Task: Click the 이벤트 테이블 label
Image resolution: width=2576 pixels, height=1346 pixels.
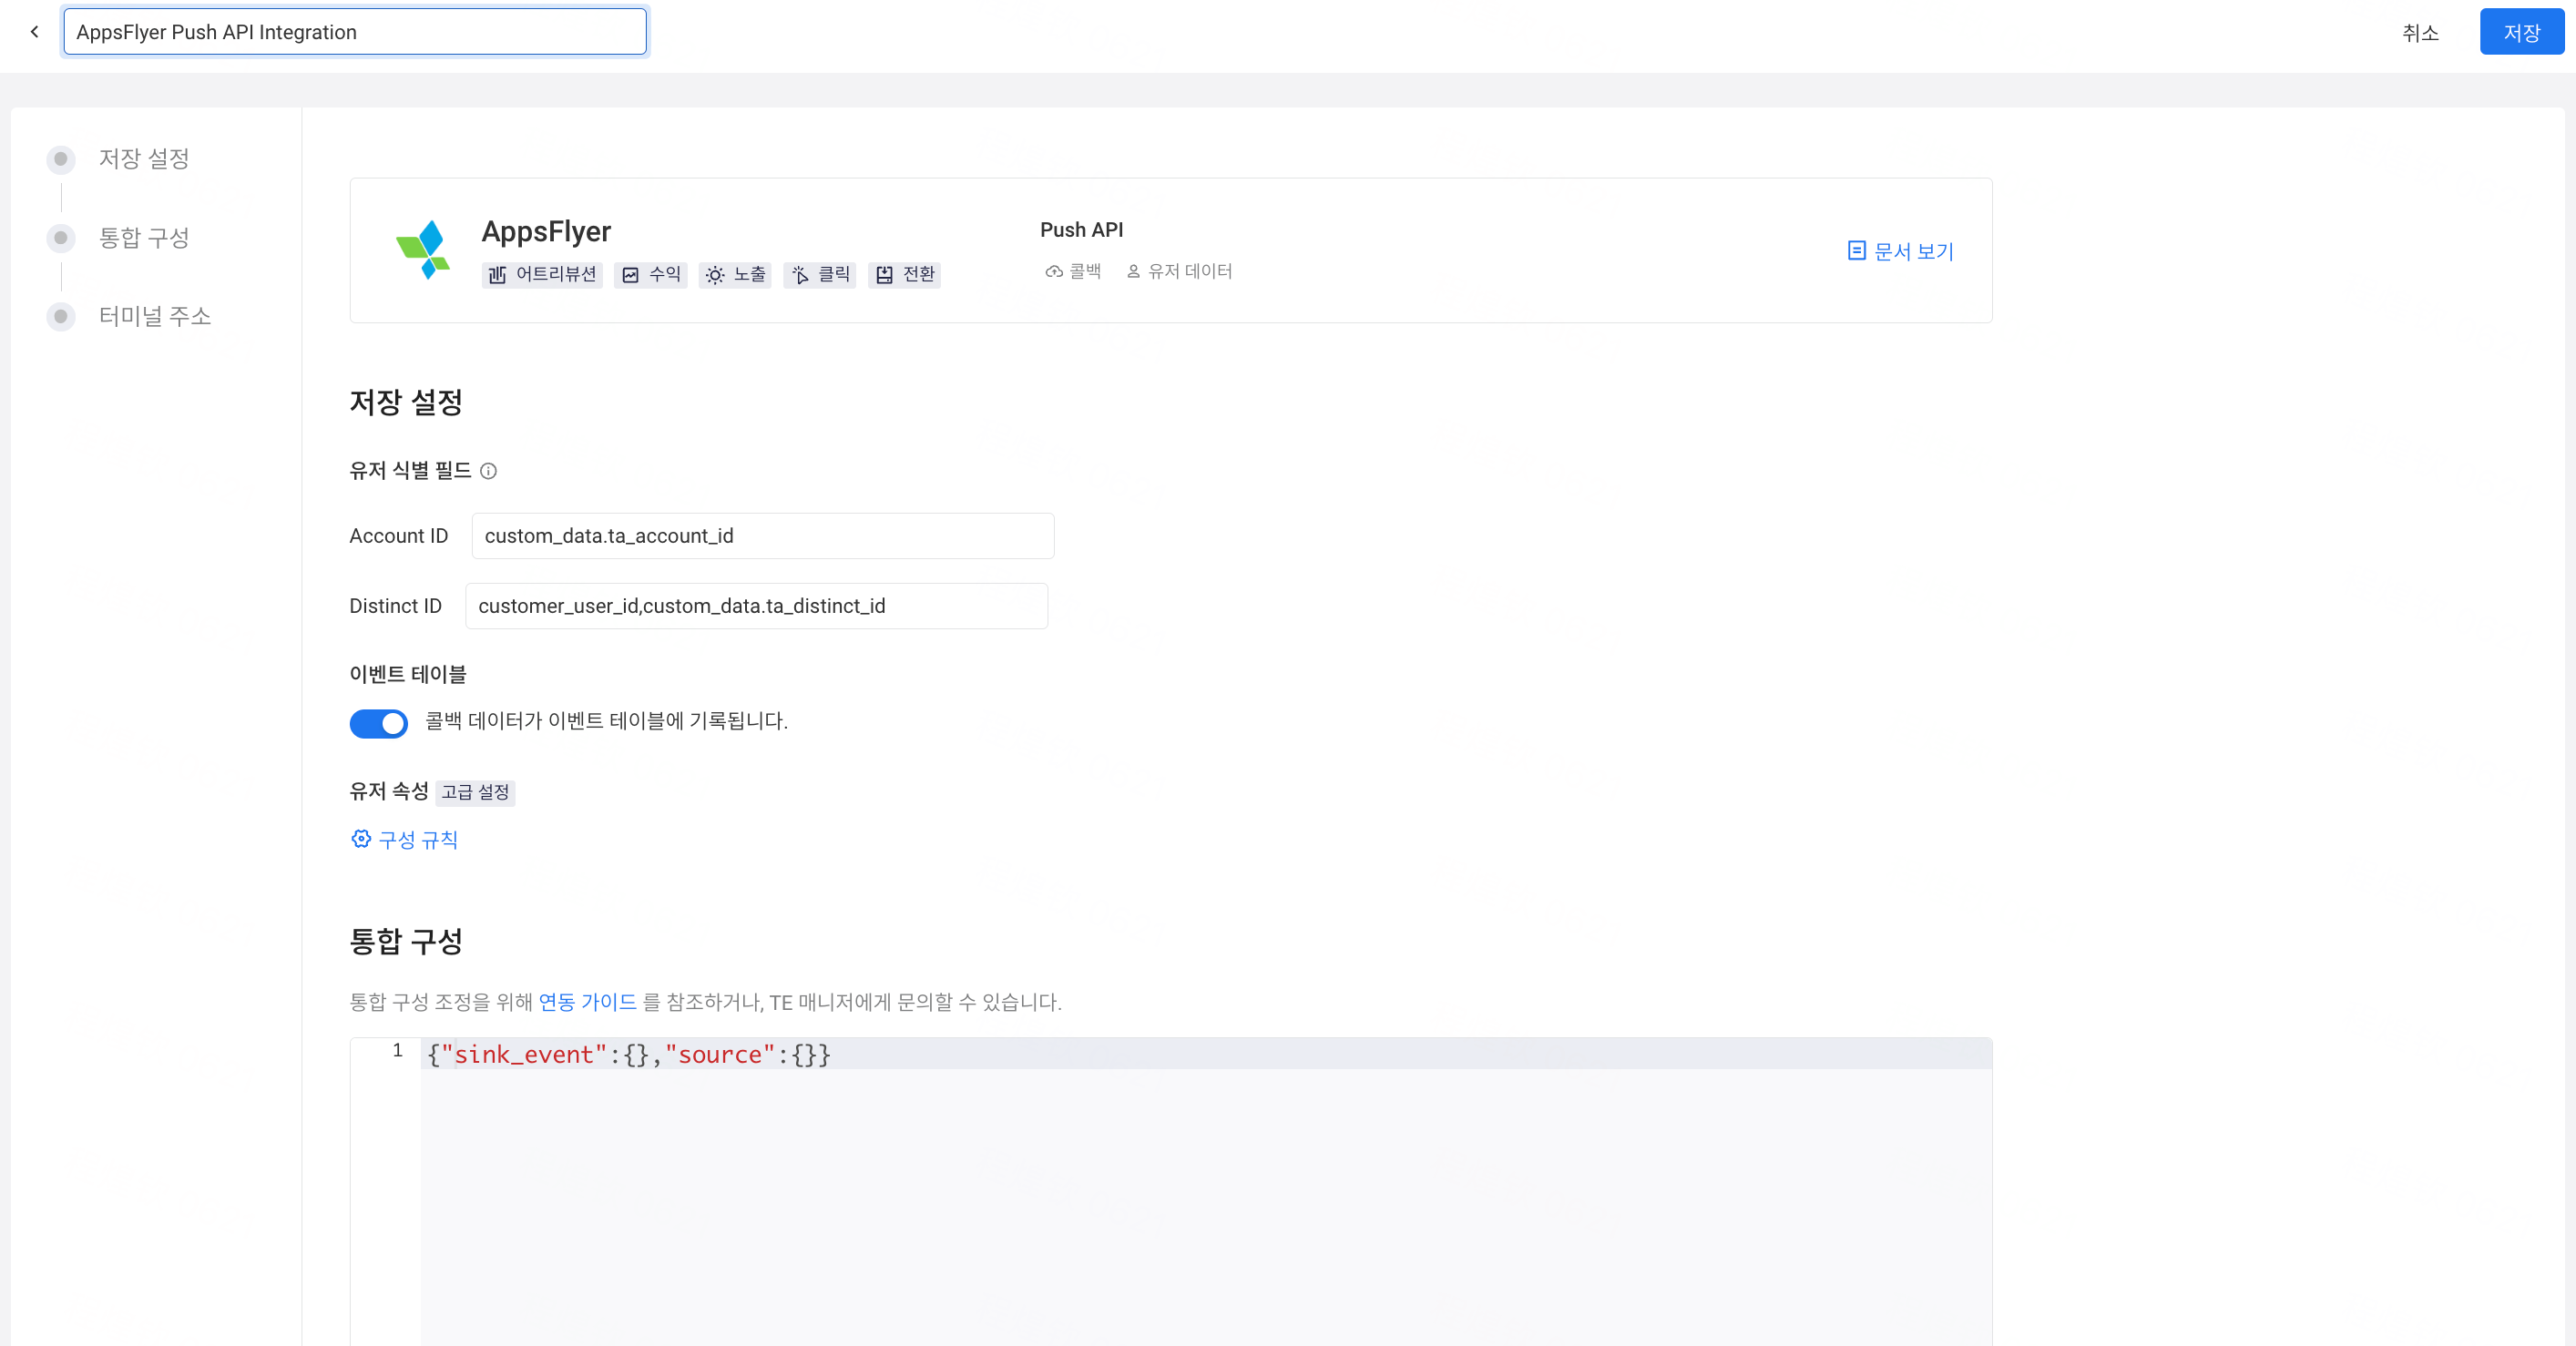Action: [x=408, y=675]
